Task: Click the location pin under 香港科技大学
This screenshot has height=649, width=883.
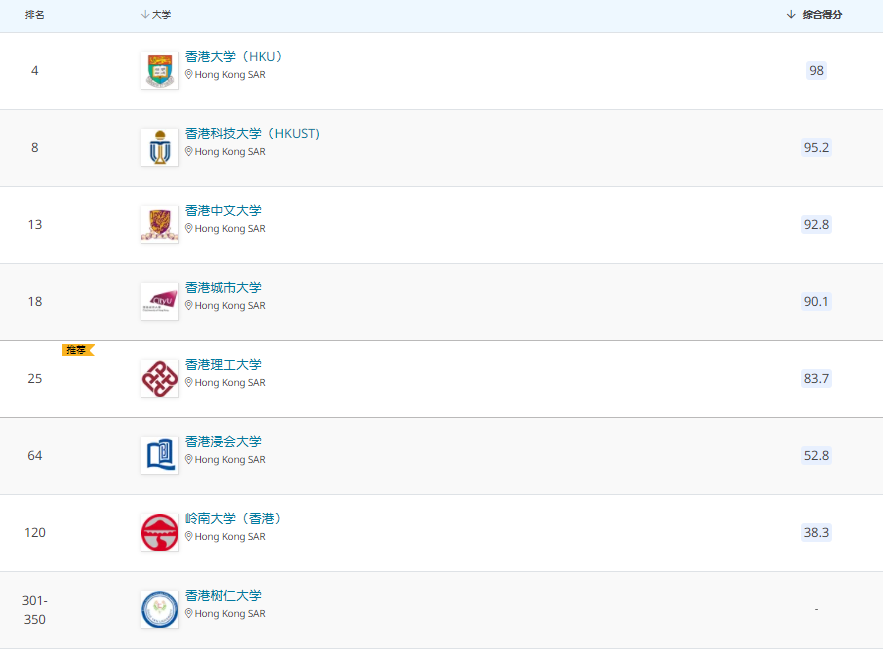Action: click(189, 152)
